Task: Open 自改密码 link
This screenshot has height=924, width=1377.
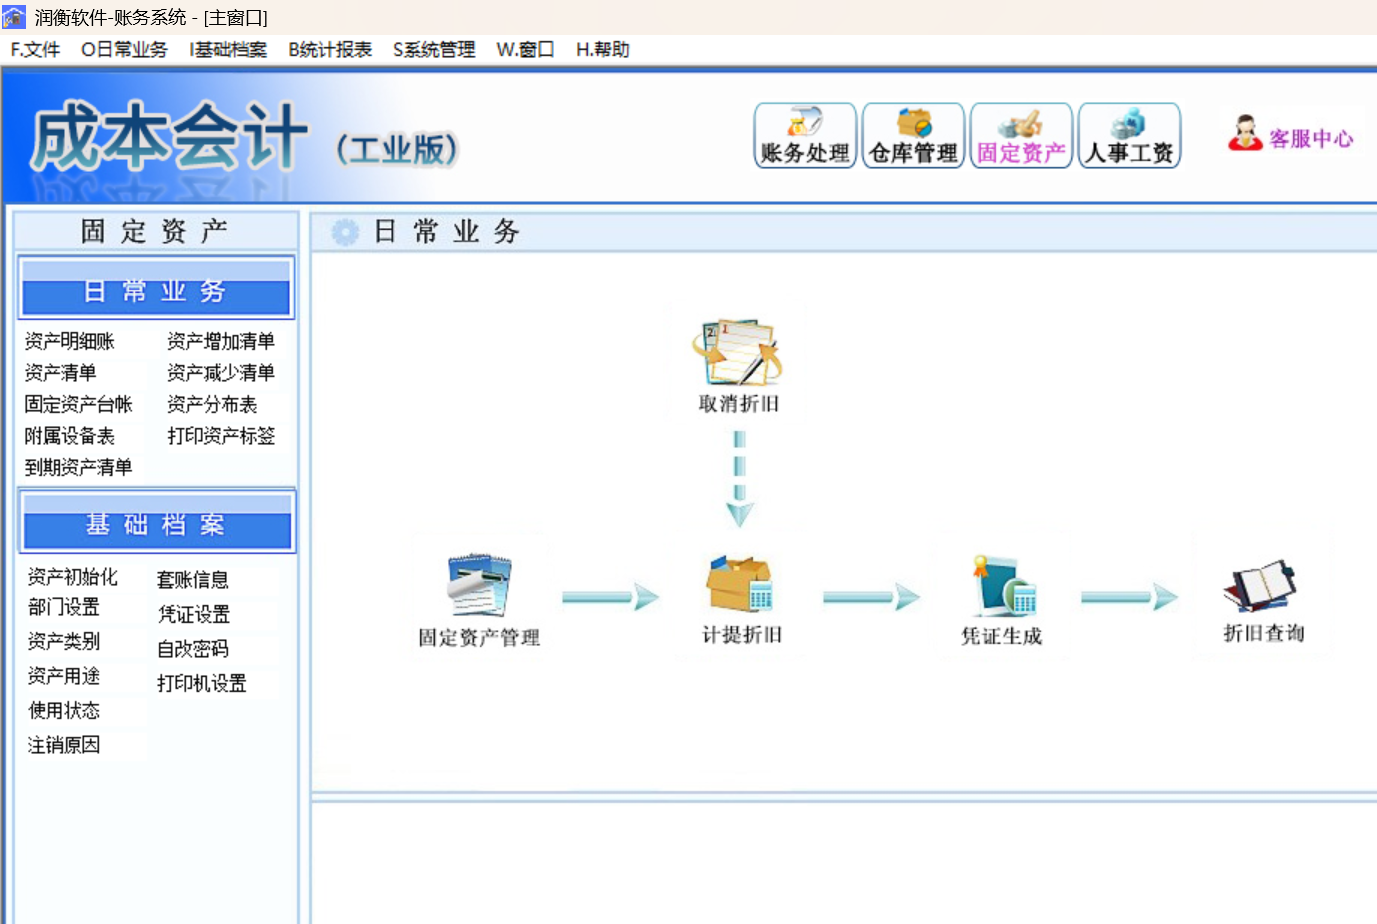Action: [x=193, y=650]
